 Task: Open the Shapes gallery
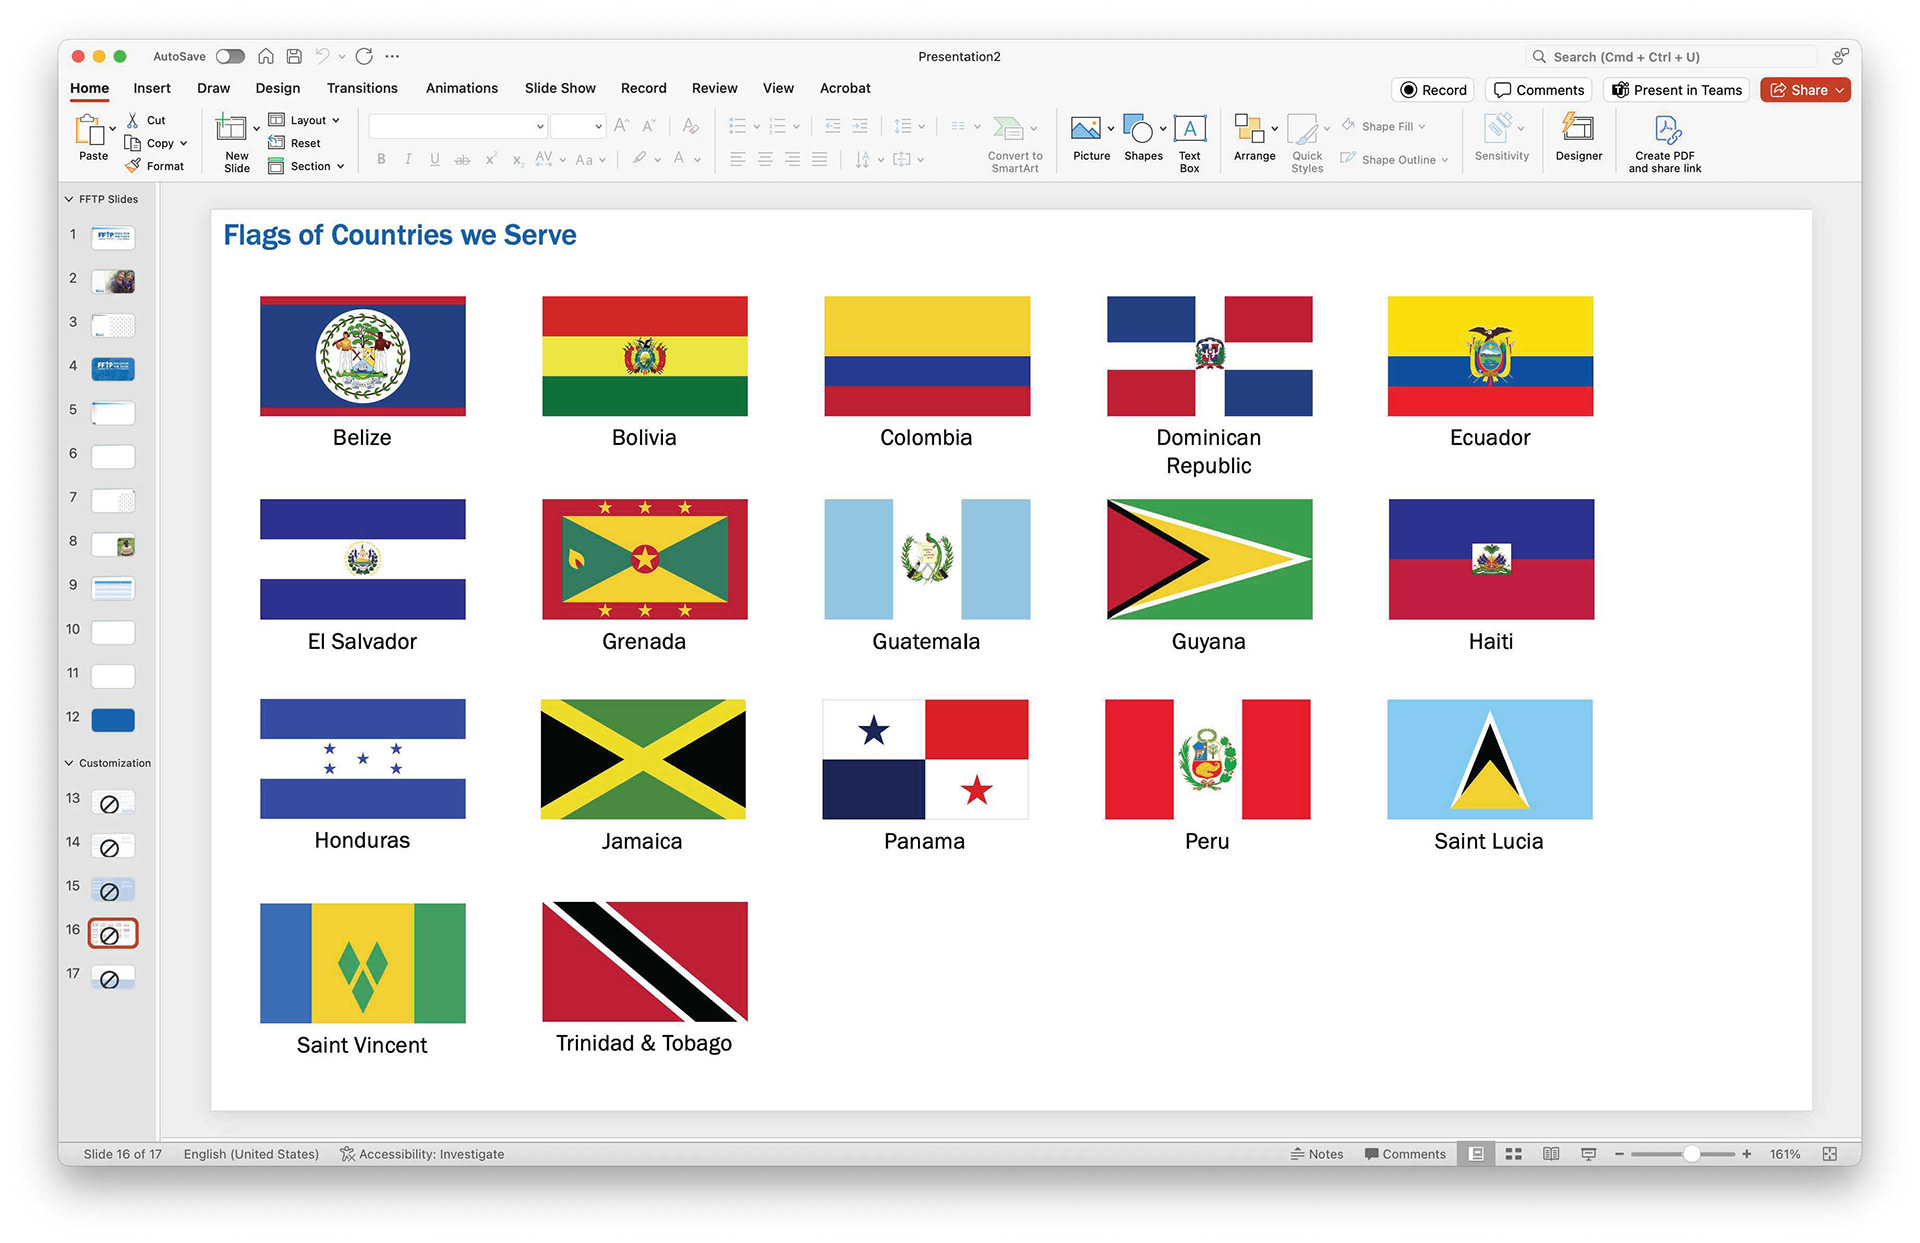coord(1141,130)
